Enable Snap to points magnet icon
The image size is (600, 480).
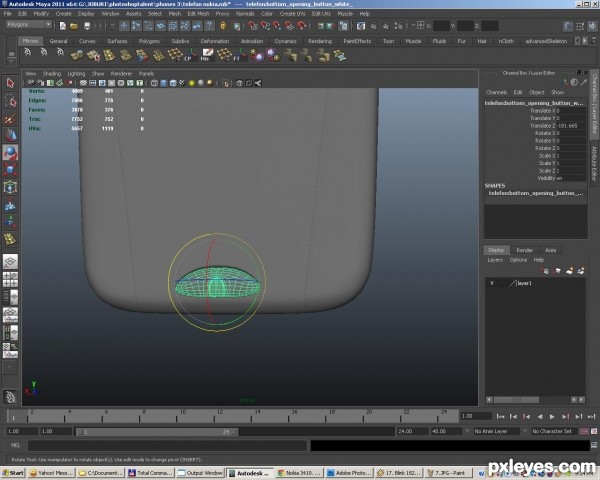pos(277,26)
